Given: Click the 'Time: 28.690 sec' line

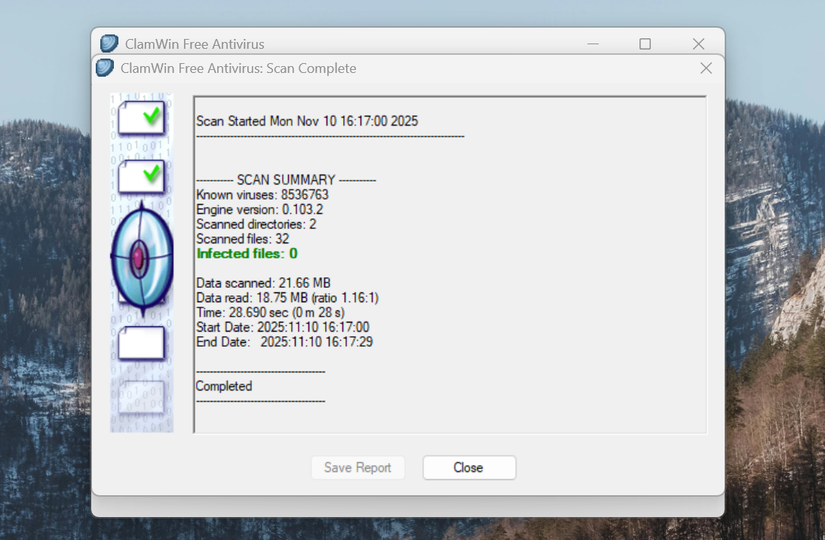Looking at the screenshot, I should tap(270, 313).
